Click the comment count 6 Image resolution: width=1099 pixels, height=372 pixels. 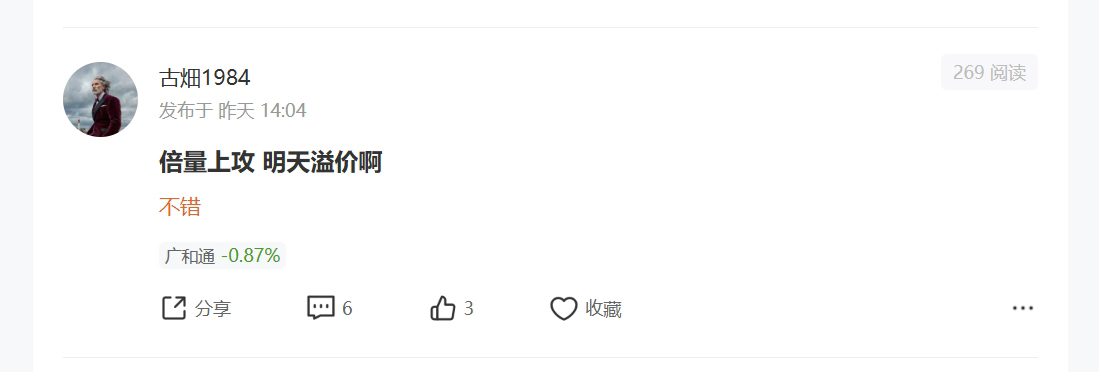(347, 309)
